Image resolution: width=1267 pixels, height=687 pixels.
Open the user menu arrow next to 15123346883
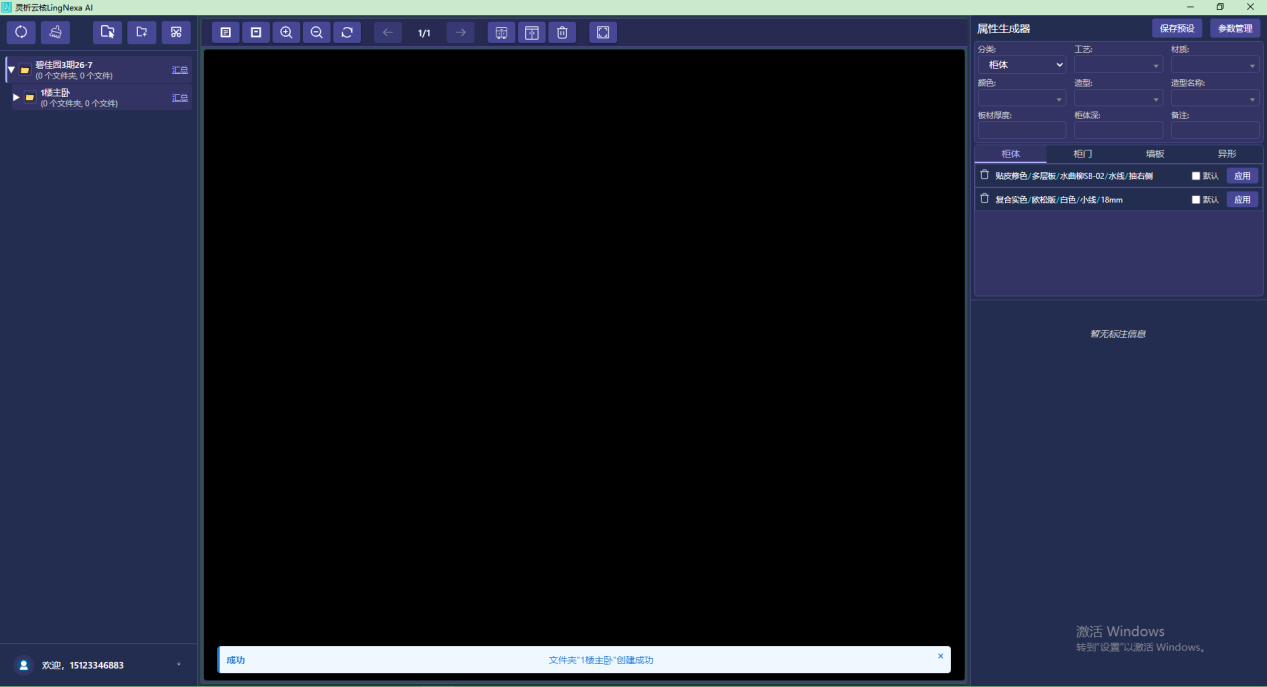tap(179, 665)
